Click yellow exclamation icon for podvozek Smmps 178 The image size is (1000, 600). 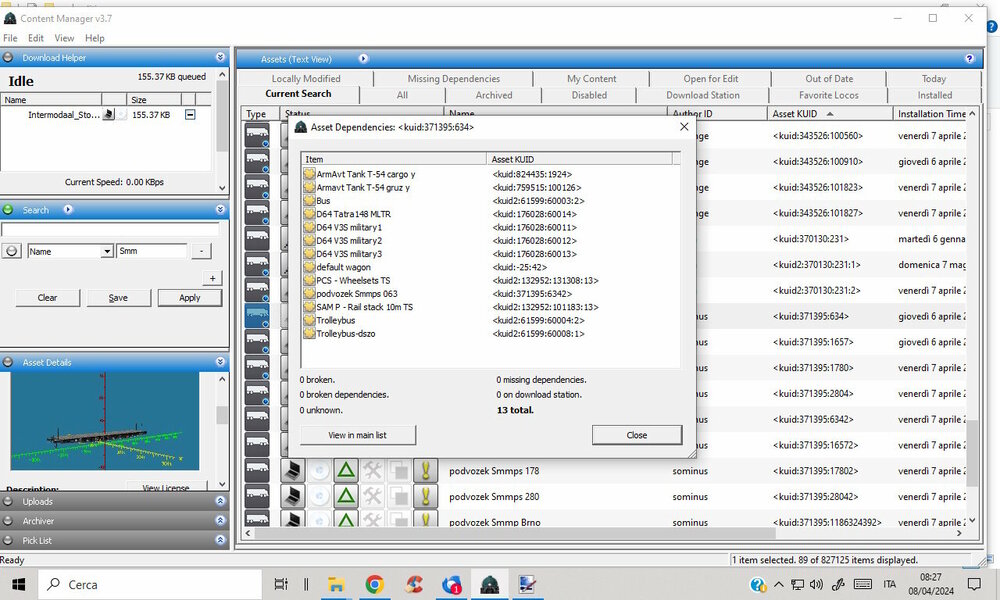[x=425, y=471]
